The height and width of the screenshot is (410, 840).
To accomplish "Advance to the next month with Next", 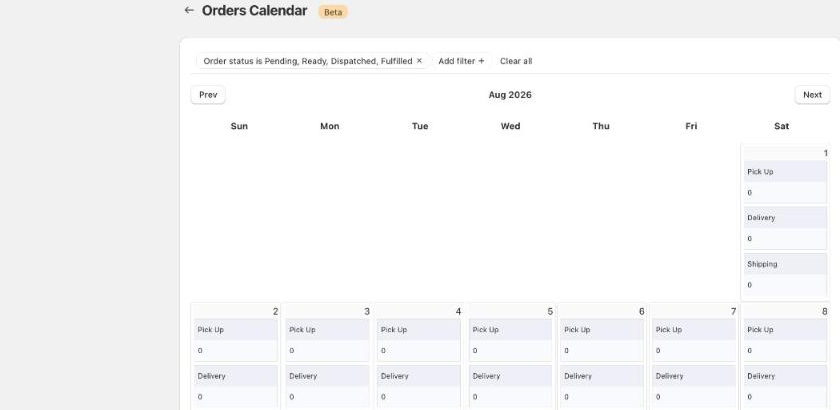I will click(x=812, y=95).
